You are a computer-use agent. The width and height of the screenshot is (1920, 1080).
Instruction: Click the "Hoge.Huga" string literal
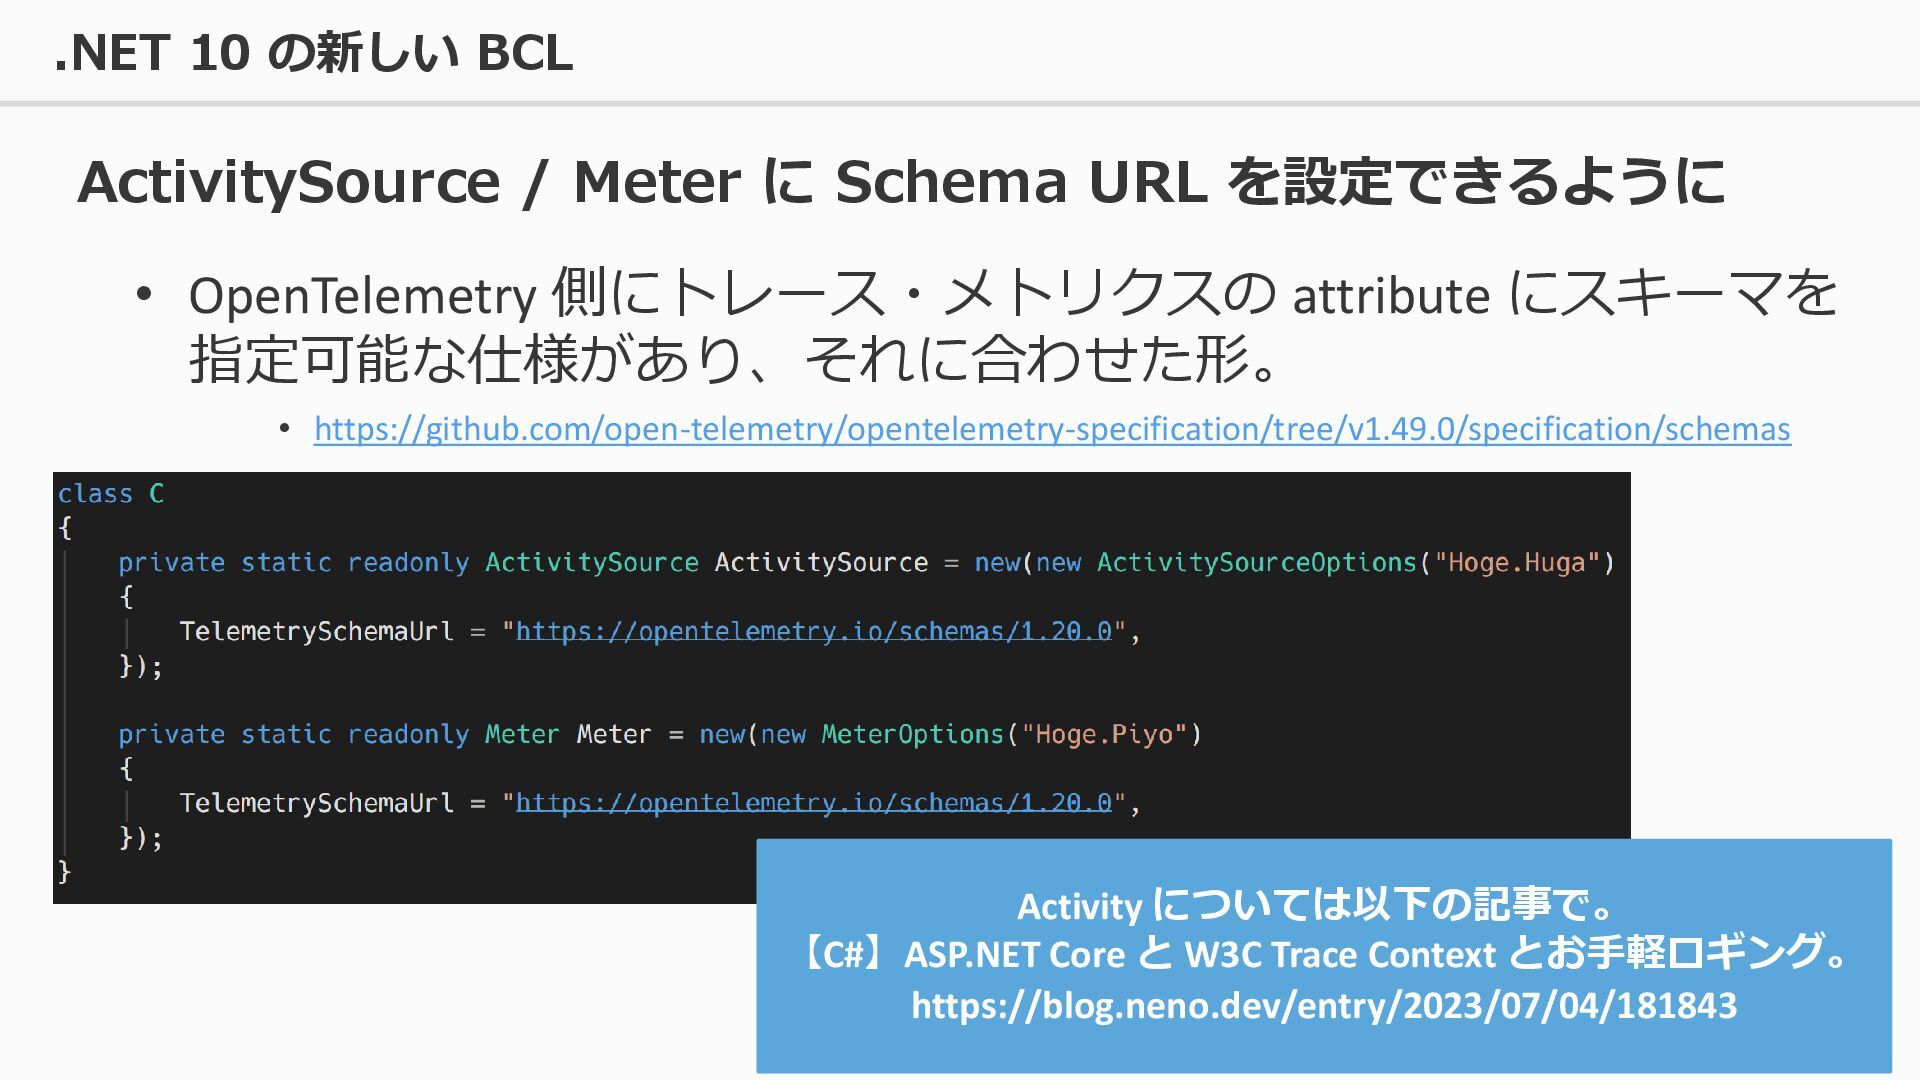pos(1517,562)
